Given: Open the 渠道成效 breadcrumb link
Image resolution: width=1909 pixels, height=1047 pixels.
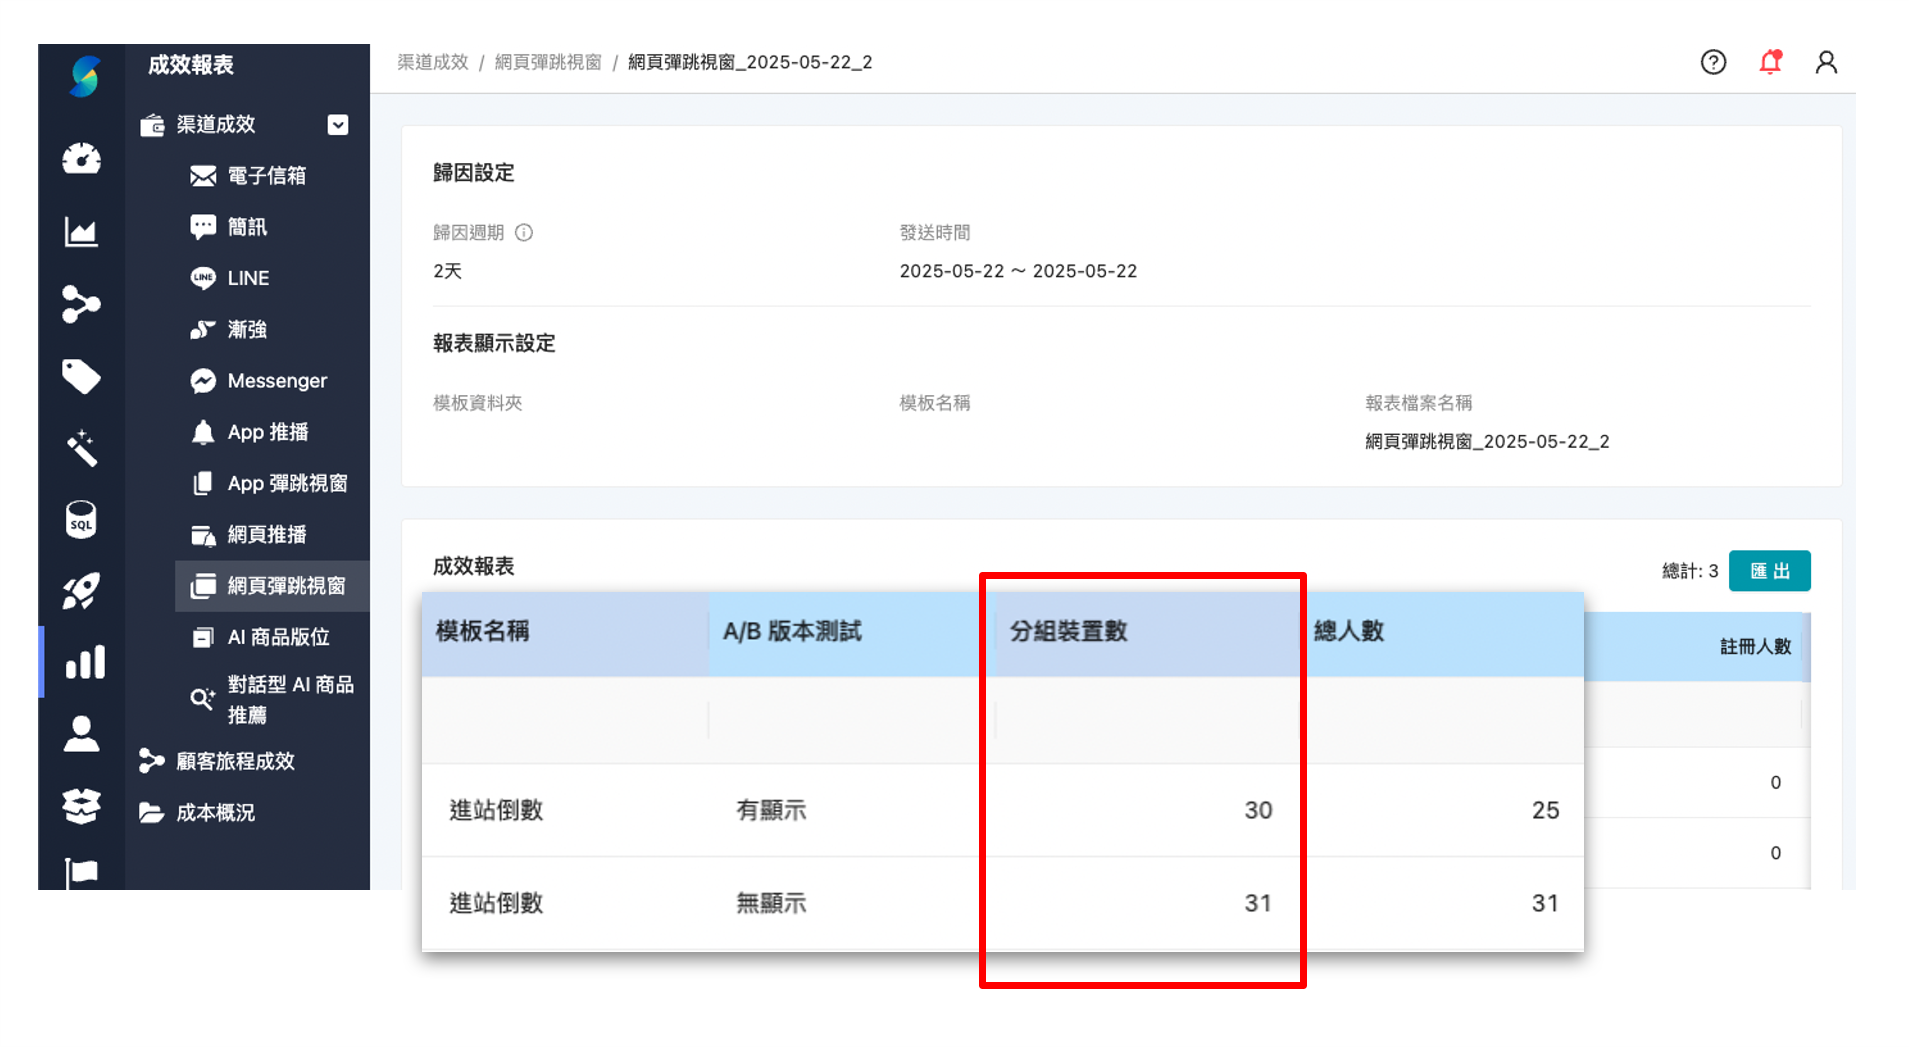Looking at the screenshot, I should point(432,61).
